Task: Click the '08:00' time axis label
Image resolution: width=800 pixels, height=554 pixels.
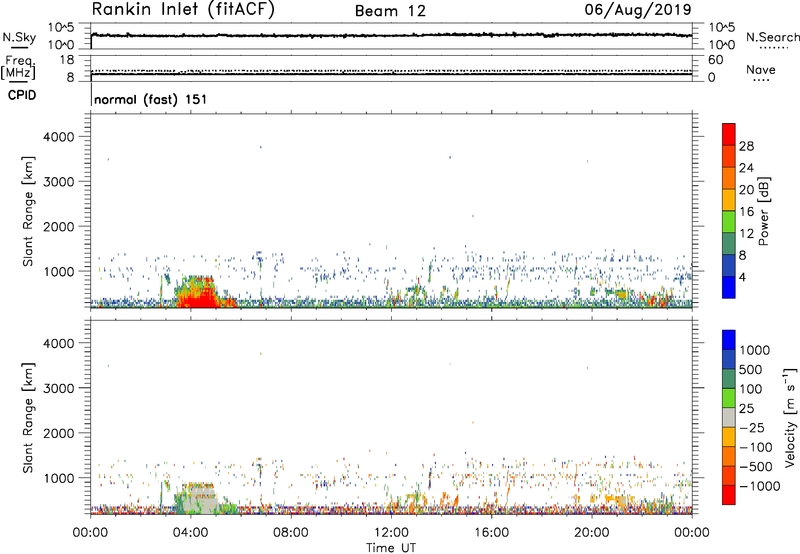Action: (x=291, y=533)
